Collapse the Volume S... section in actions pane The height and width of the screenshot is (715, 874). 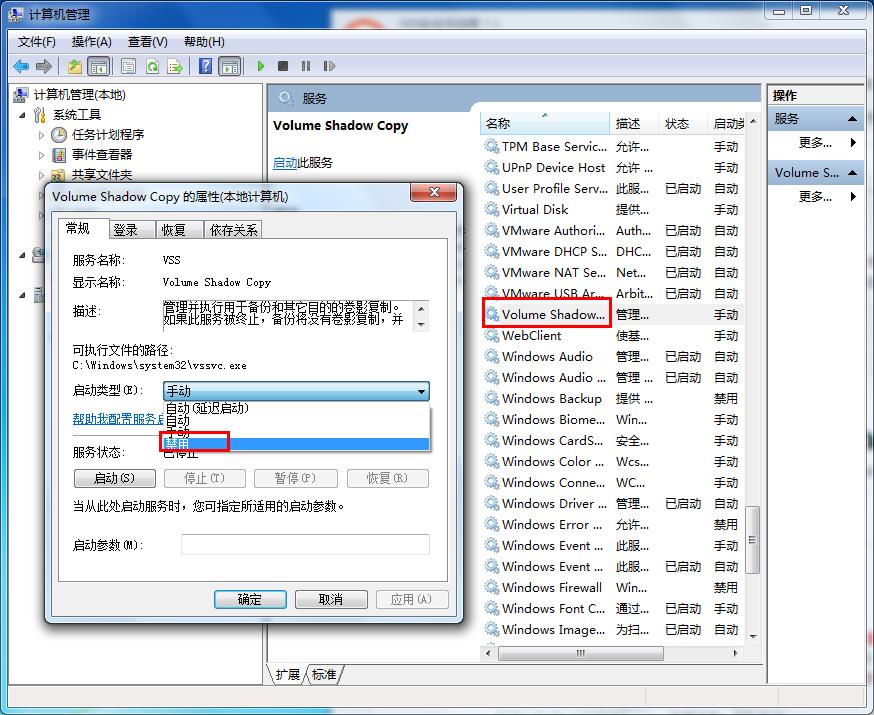point(852,173)
